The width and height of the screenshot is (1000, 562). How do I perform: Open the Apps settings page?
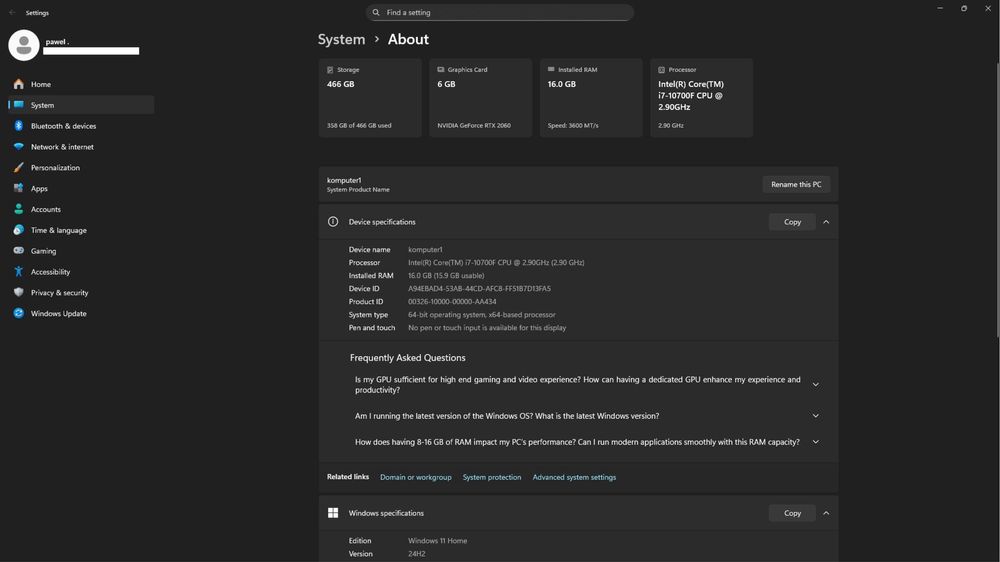point(81,188)
